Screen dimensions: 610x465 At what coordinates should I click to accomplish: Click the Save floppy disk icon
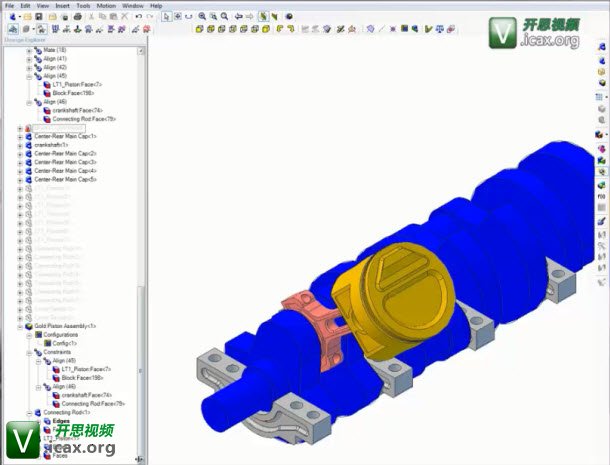[x=39, y=17]
